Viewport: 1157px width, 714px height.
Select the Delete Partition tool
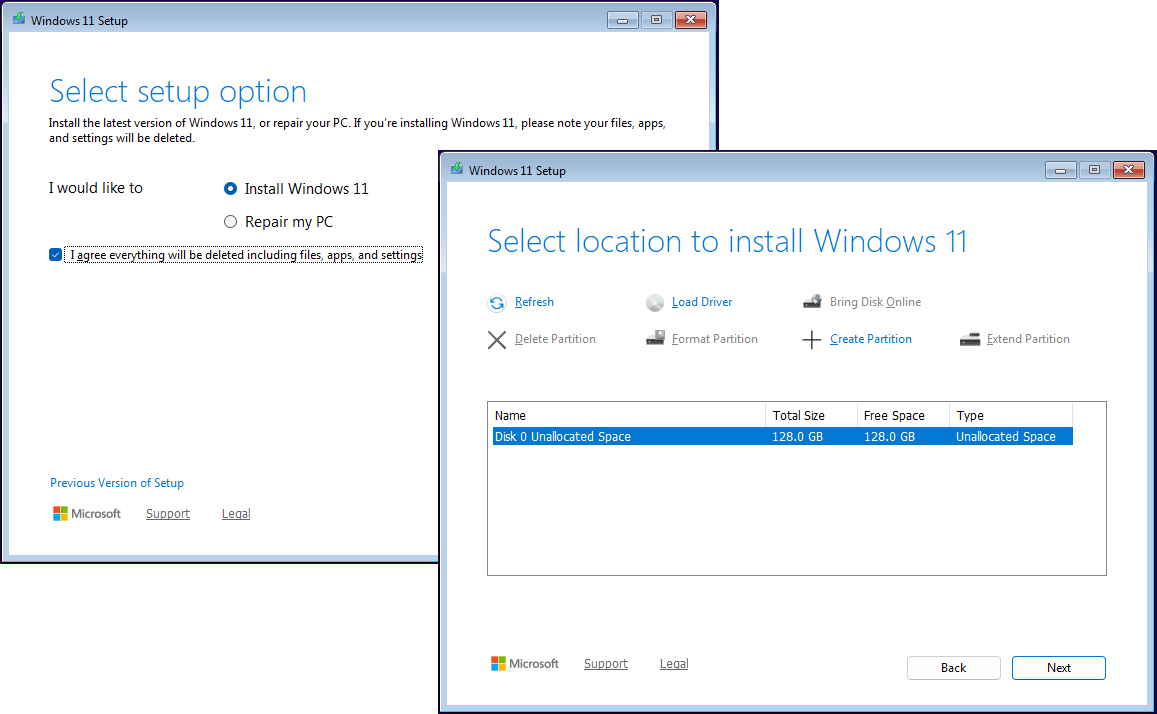click(x=497, y=339)
